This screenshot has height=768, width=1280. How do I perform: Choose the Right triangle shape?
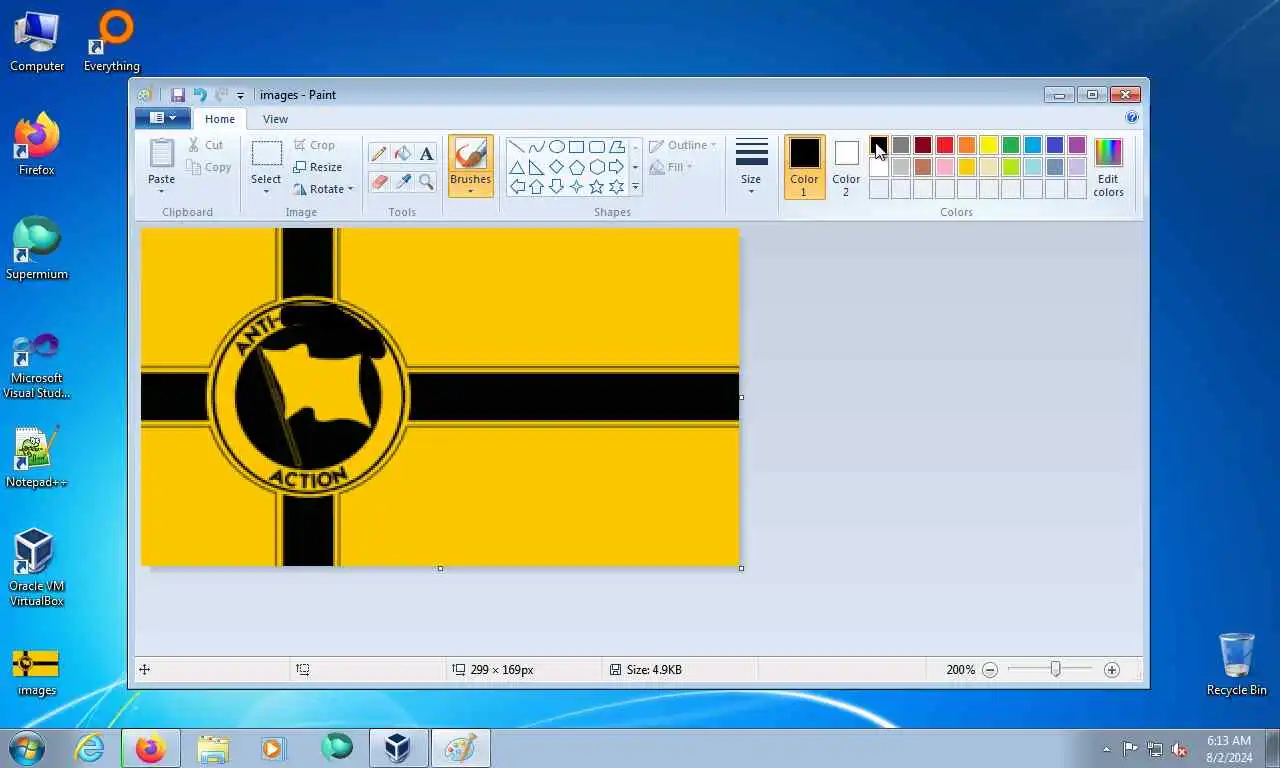coord(537,167)
